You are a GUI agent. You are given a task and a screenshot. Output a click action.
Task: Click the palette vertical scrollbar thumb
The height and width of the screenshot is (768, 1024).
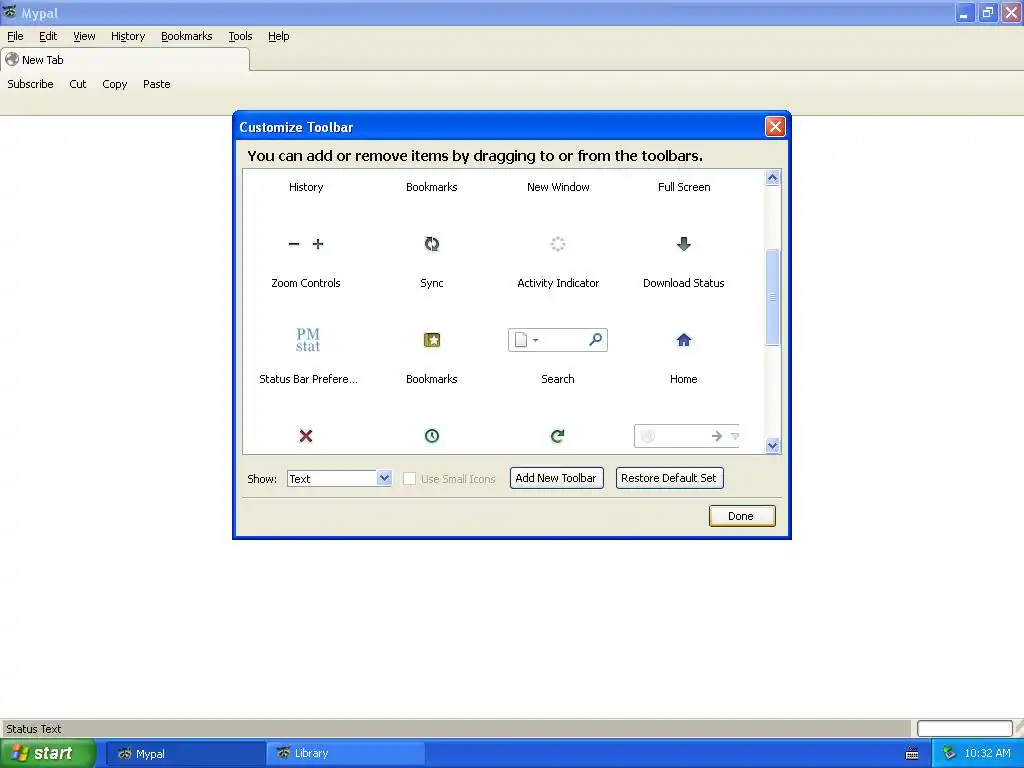[x=773, y=297]
